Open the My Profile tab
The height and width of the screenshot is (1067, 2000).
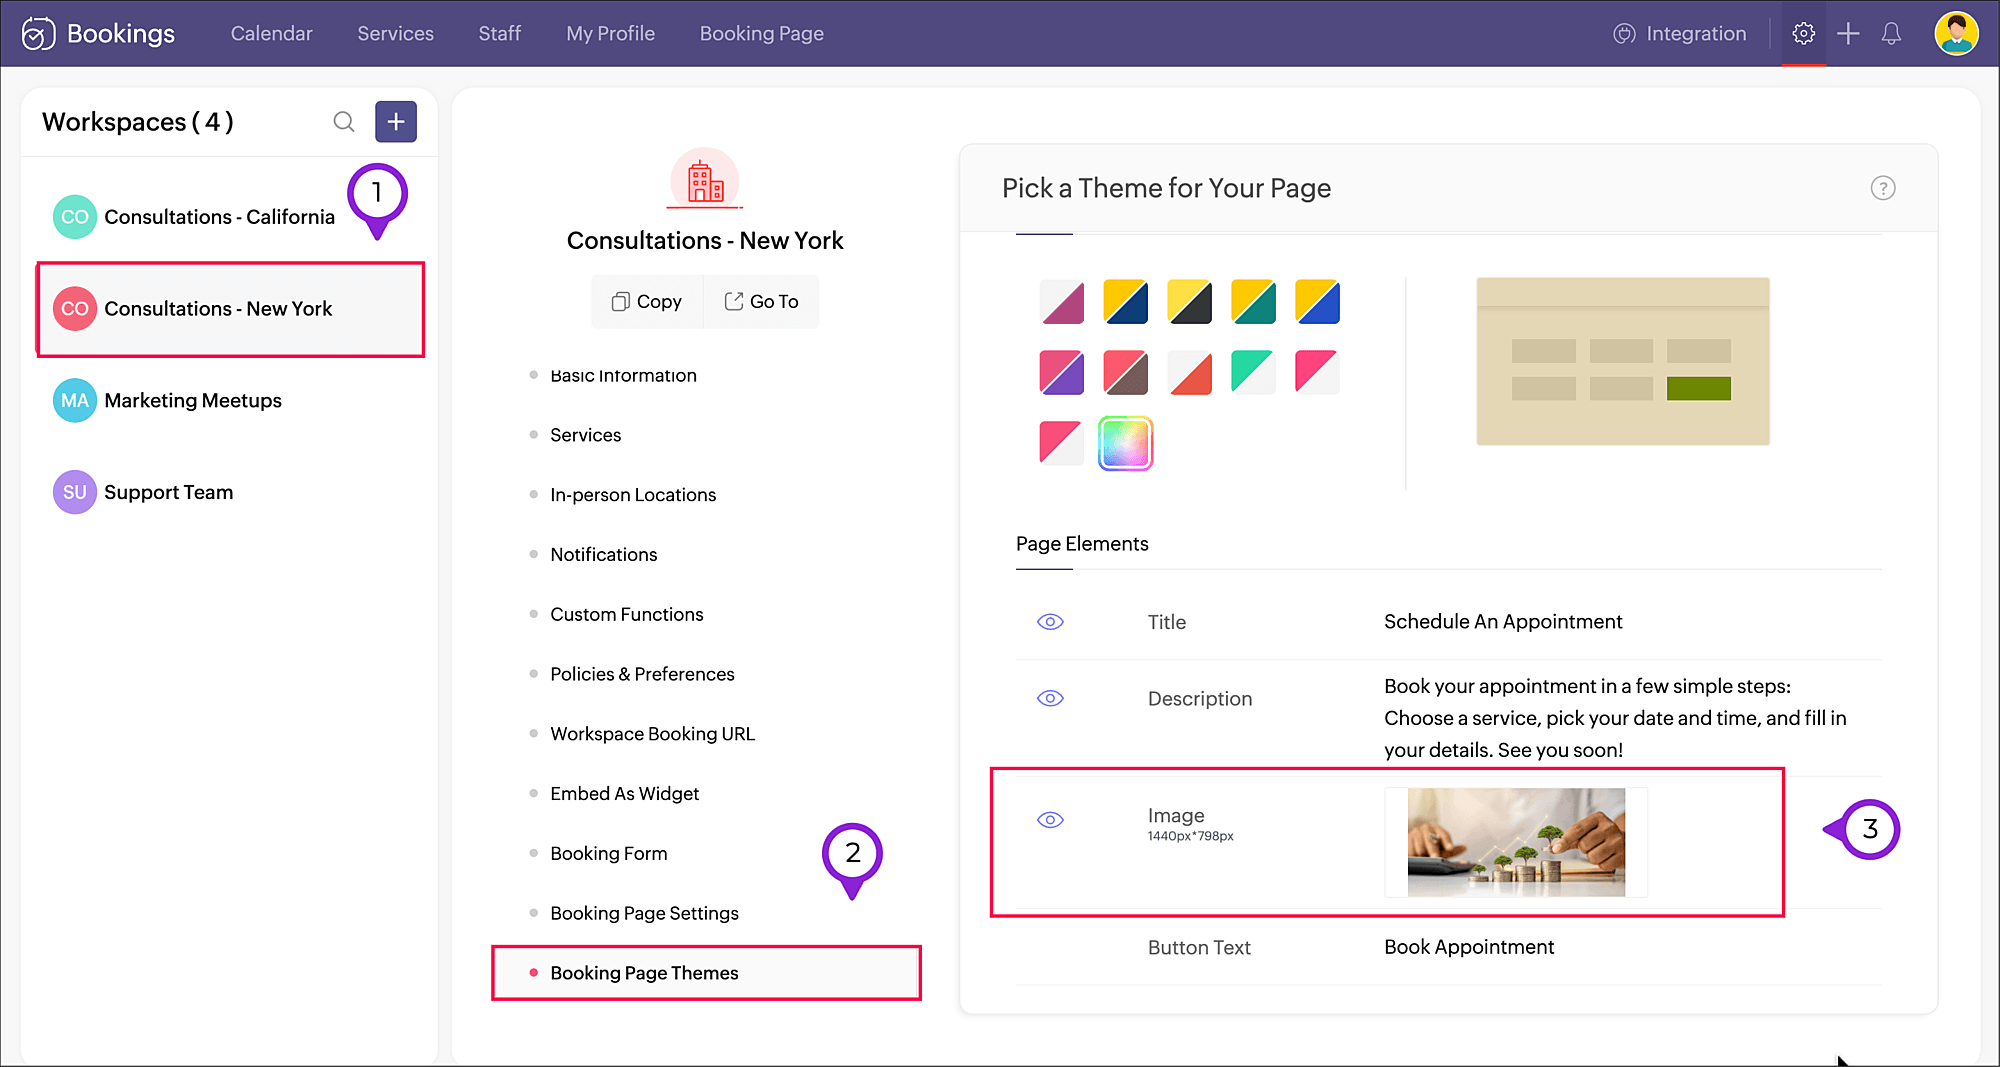(x=611, y=34)
